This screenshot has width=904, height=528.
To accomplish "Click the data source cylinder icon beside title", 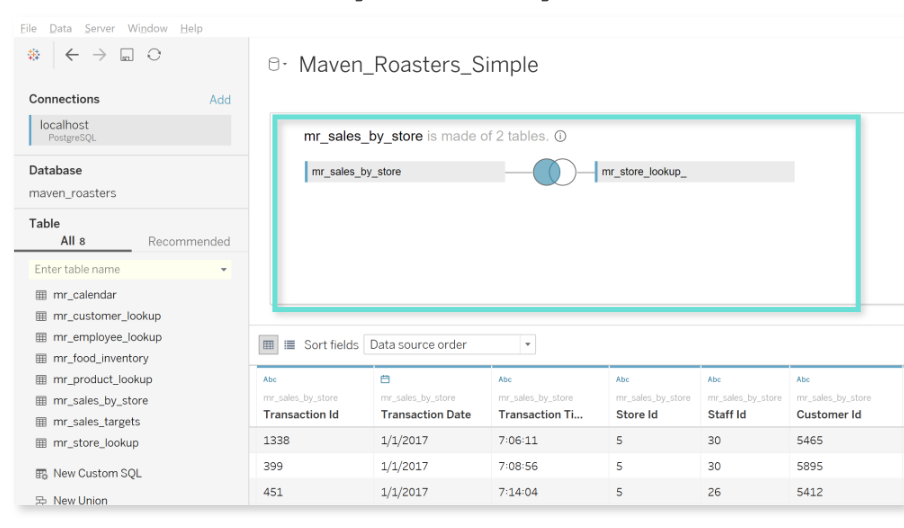I will pos(274,65).
